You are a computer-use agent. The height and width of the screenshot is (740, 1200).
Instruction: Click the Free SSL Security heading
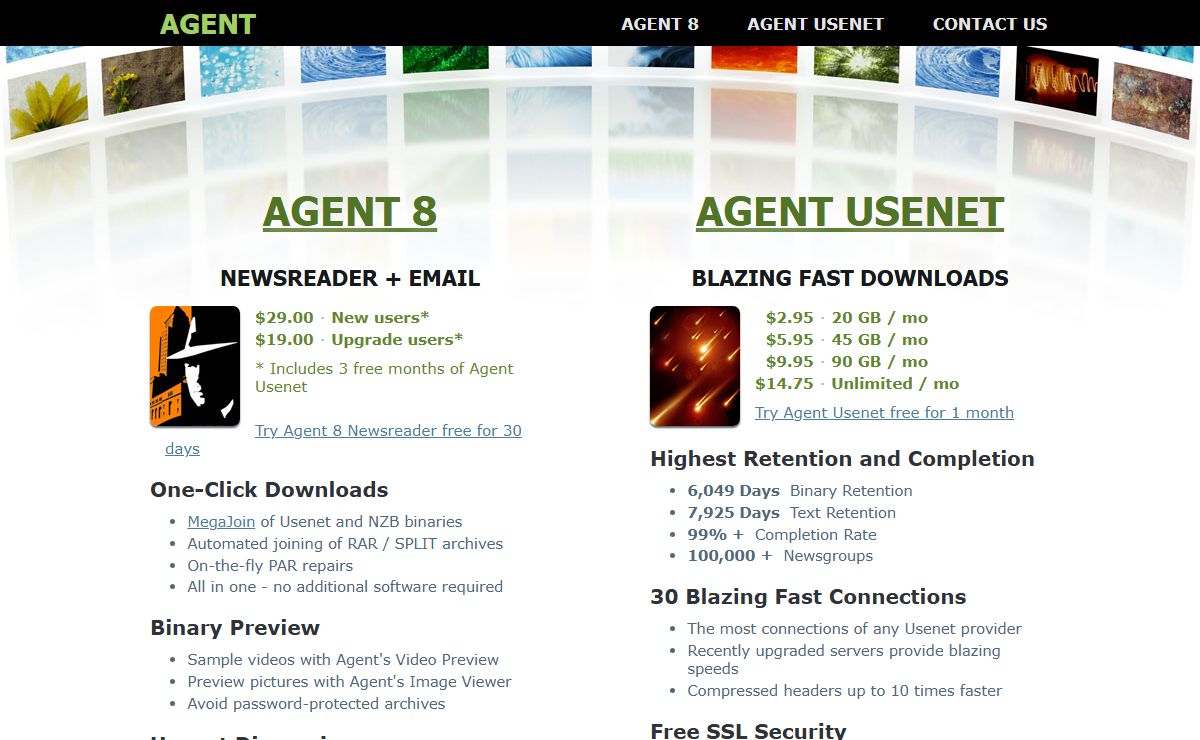pos(748,731)
